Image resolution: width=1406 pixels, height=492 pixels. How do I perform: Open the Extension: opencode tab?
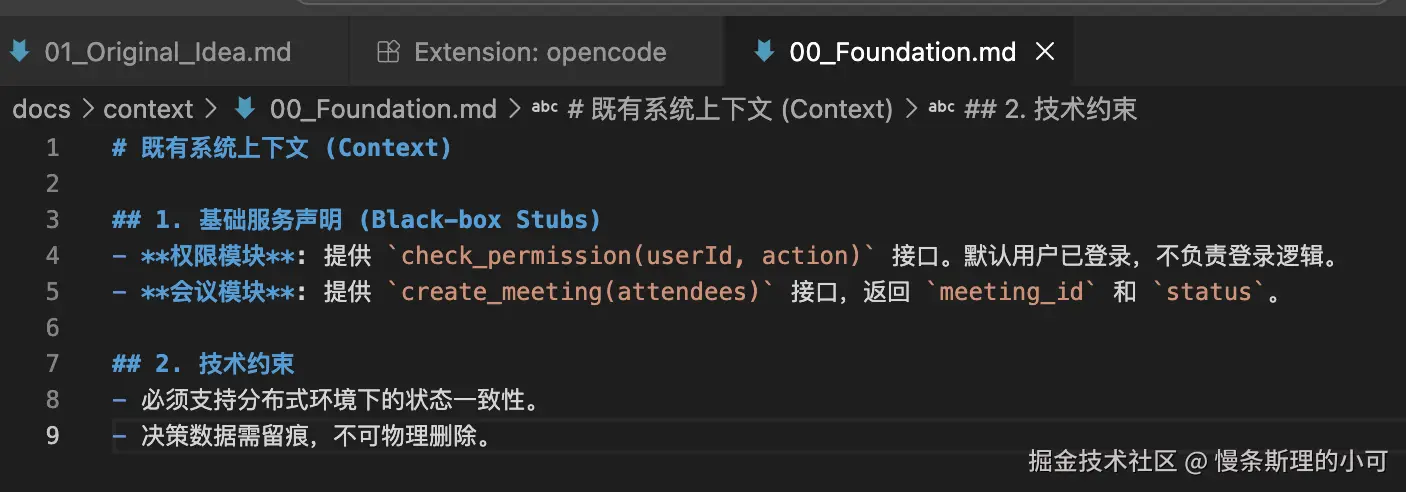540,52
